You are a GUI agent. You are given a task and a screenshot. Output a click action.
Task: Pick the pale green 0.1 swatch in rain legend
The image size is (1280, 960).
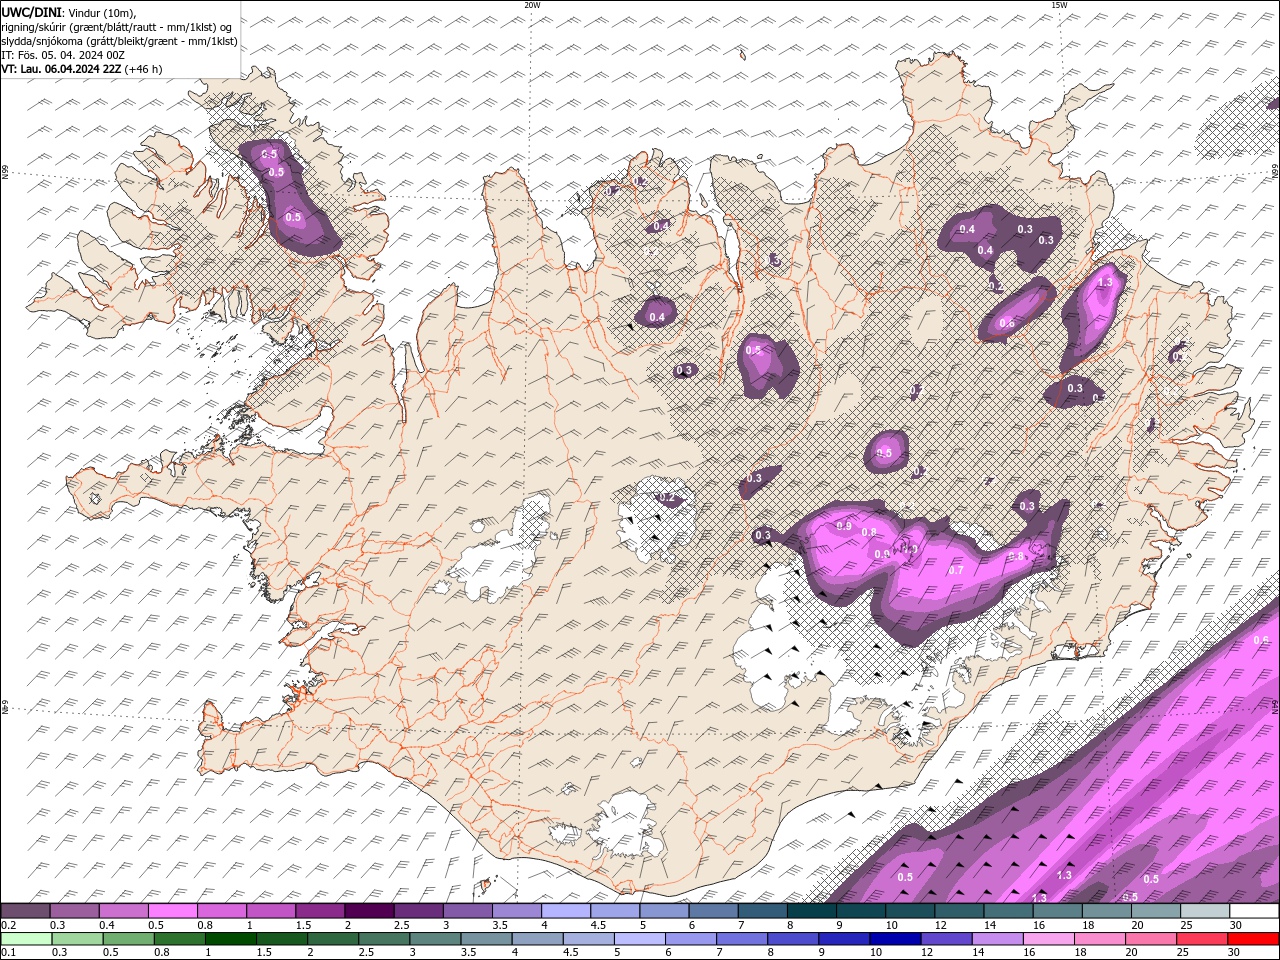pos(25,939)
